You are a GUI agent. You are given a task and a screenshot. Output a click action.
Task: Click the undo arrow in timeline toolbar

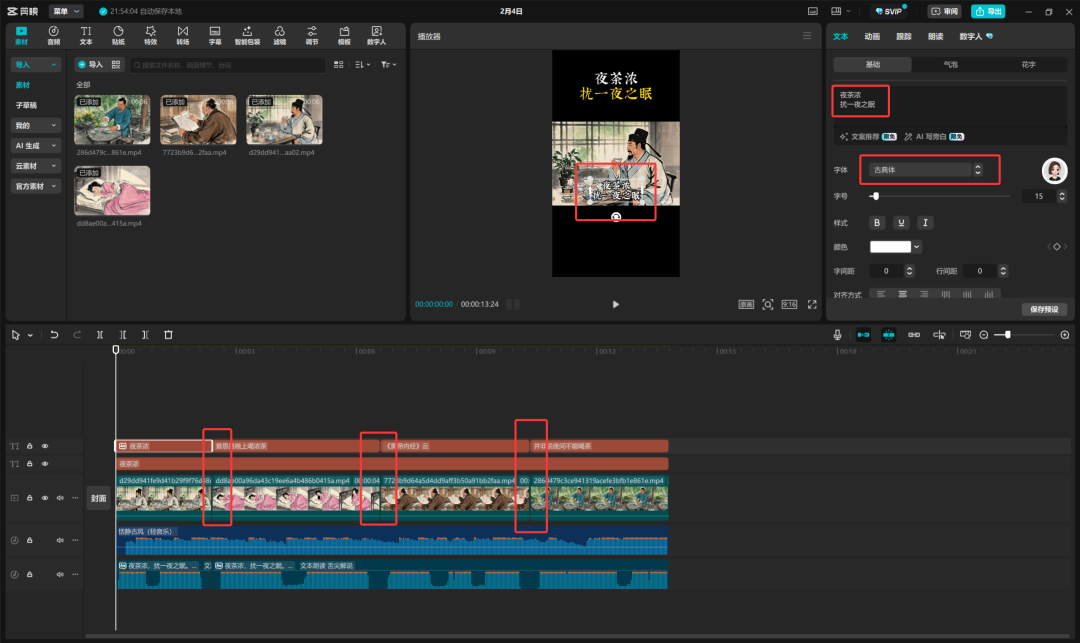54,335
